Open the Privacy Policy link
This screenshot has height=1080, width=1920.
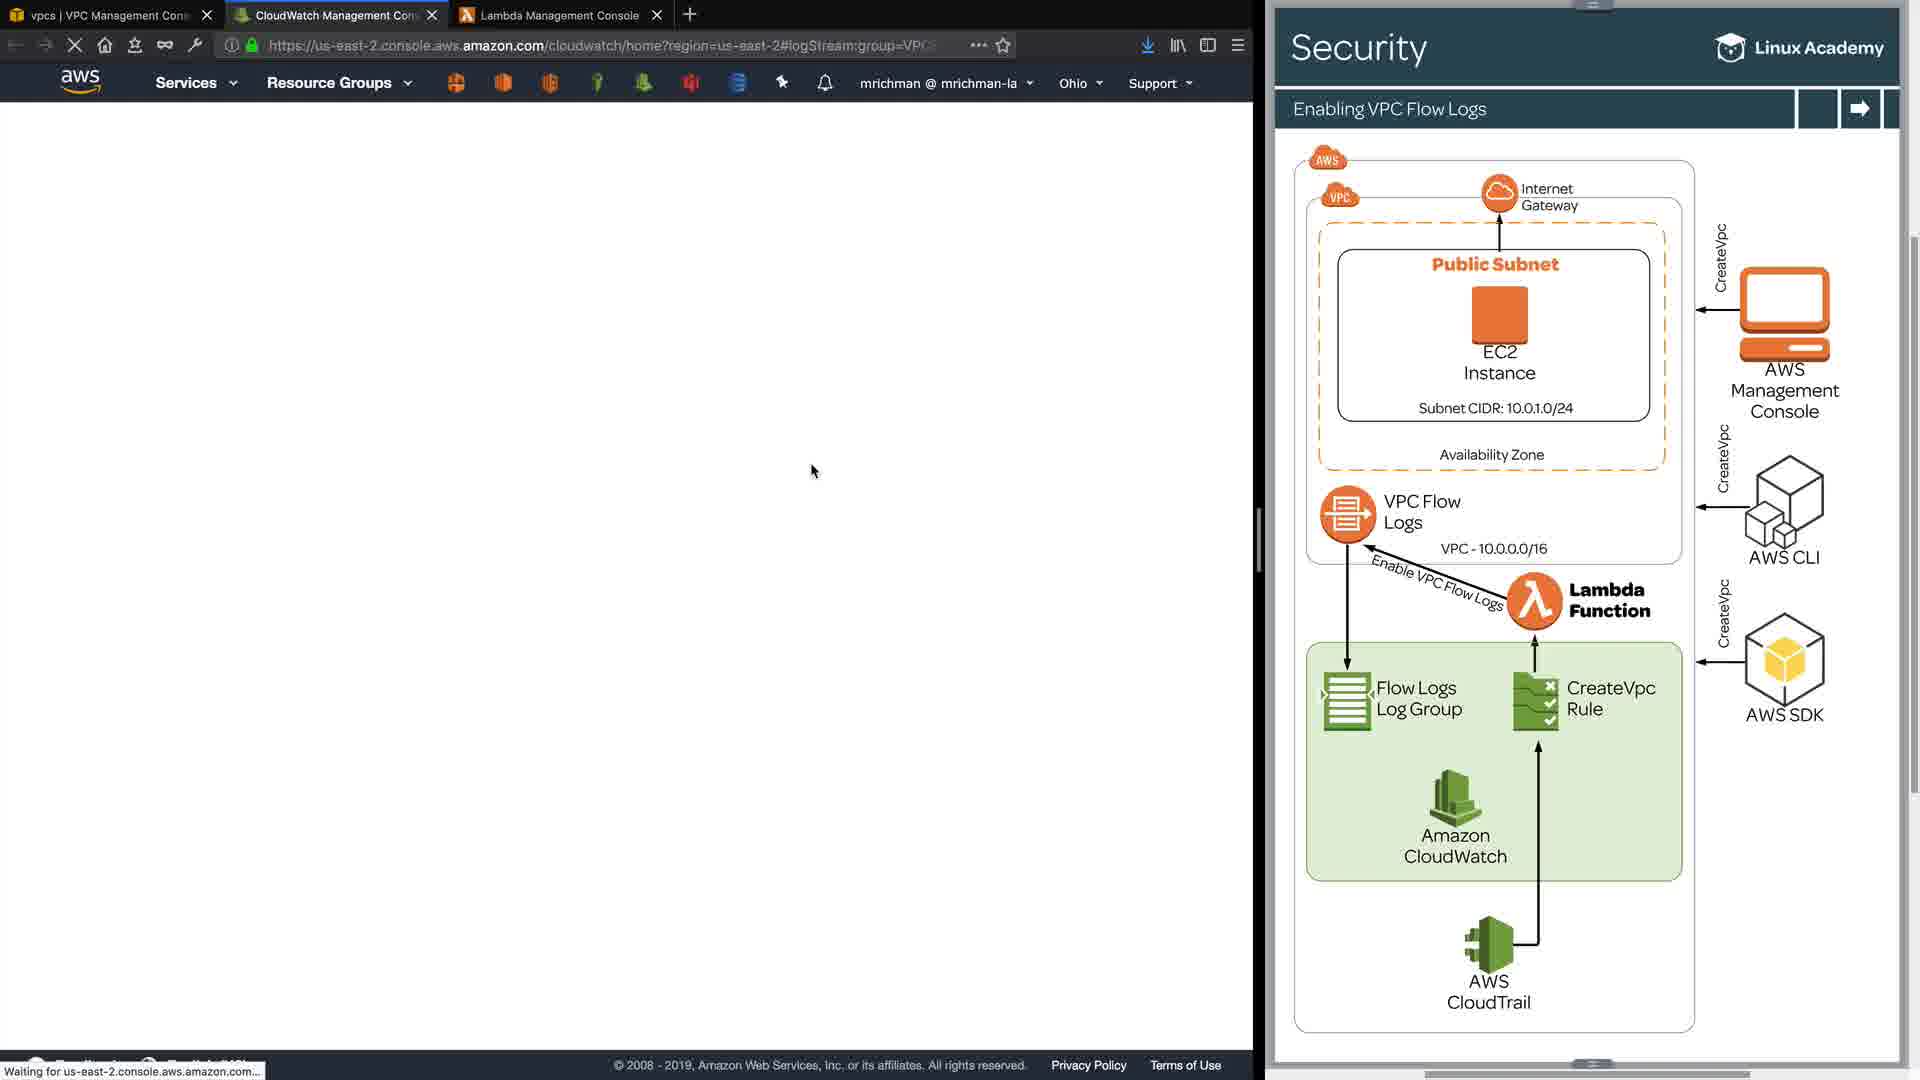pyautogui.click(x=1088, y=1065)
